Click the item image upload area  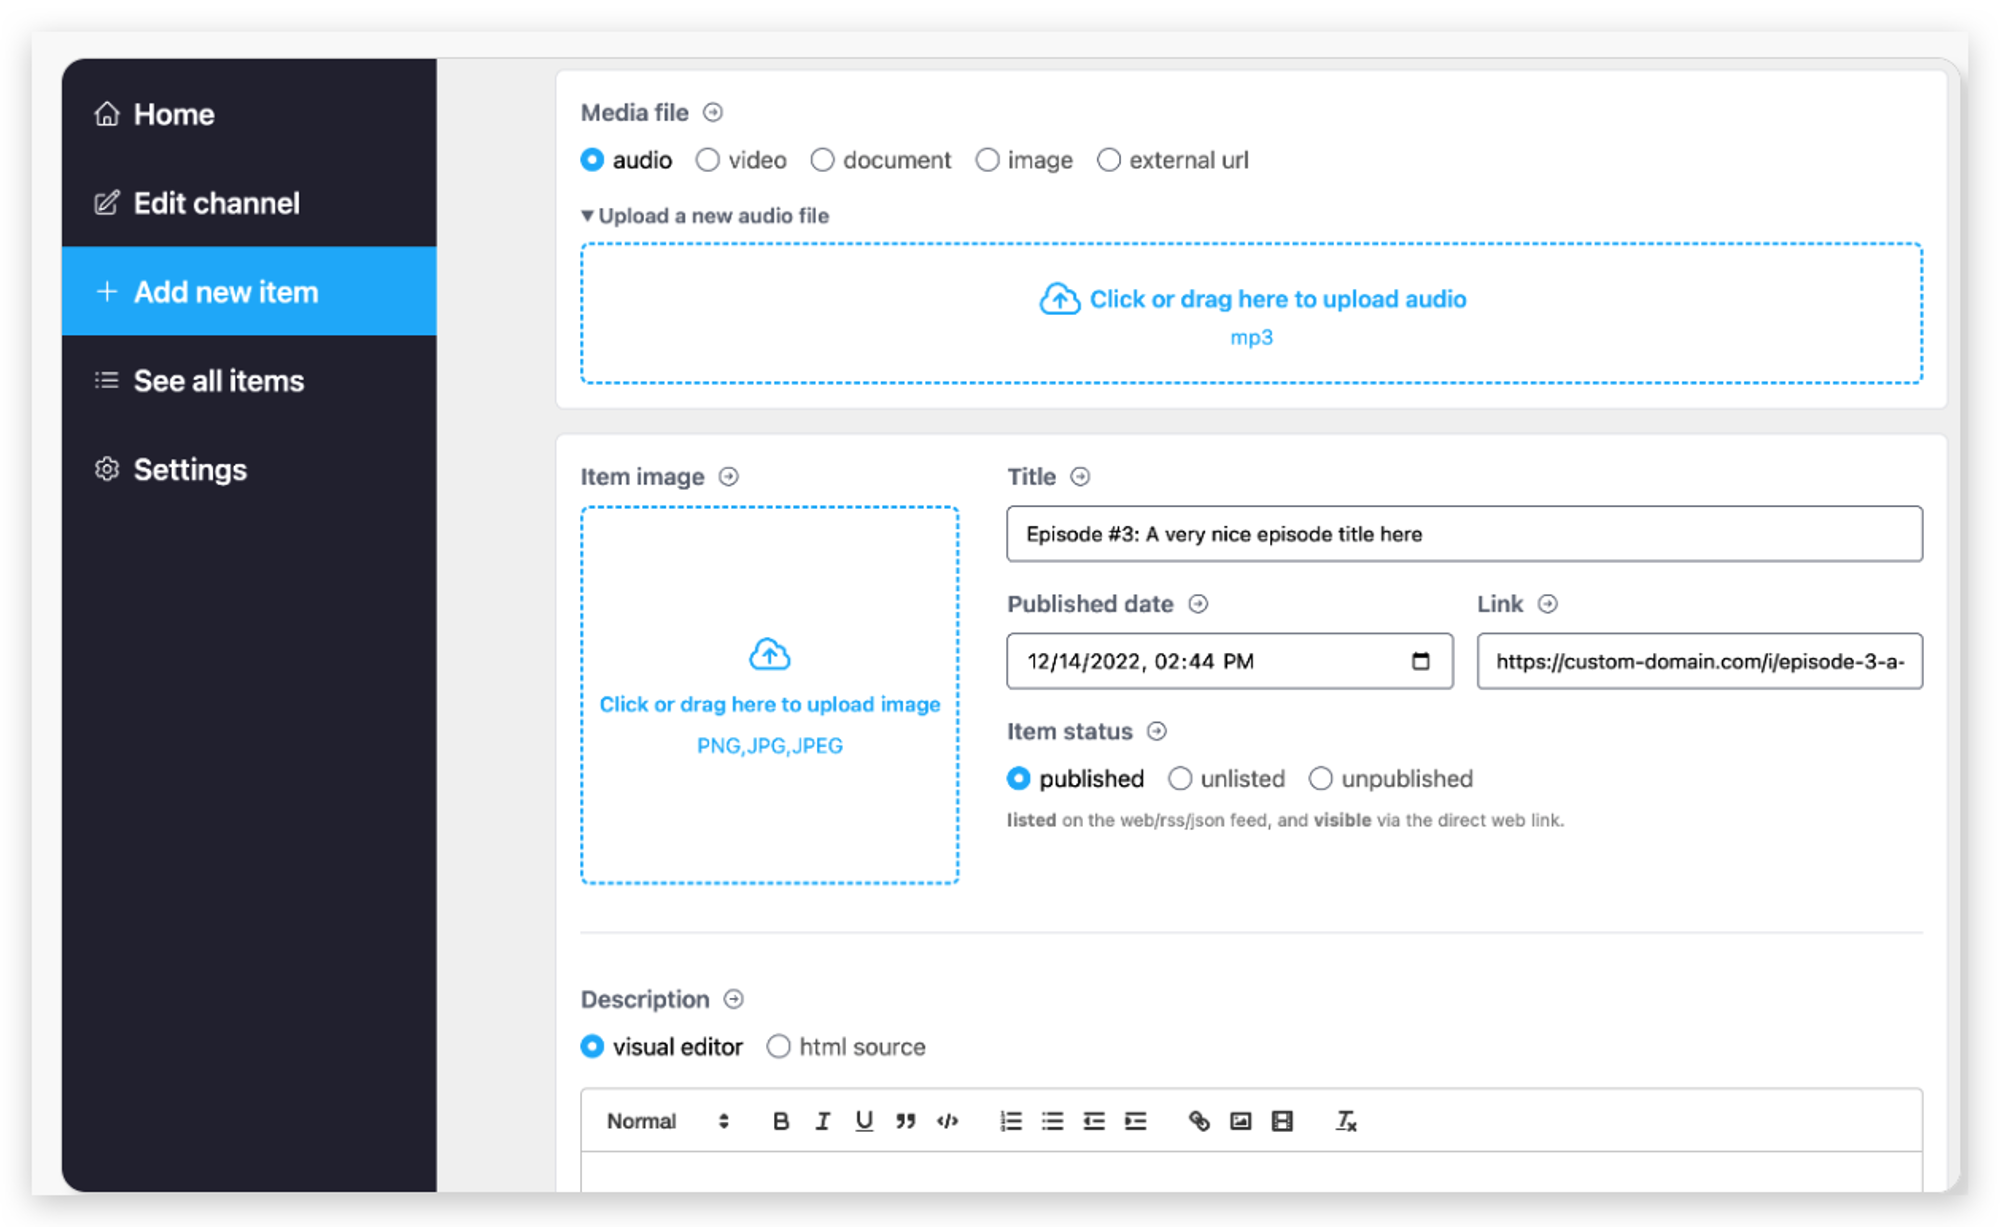pos(770,695)
